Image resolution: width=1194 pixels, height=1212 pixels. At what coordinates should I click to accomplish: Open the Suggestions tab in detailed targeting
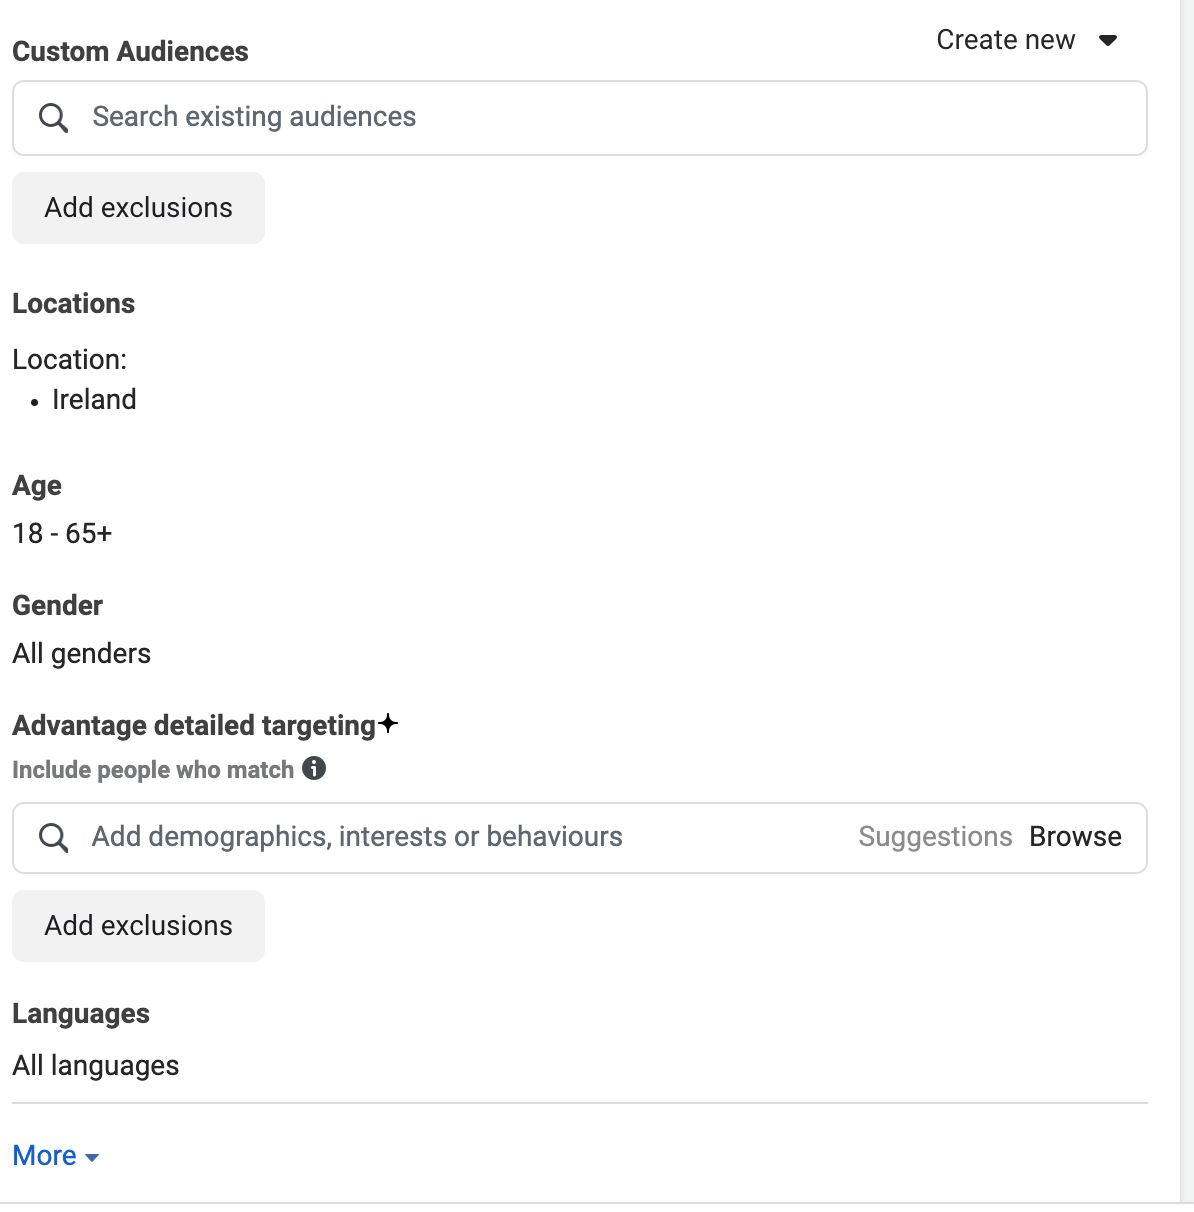click(x=935, y=837)
